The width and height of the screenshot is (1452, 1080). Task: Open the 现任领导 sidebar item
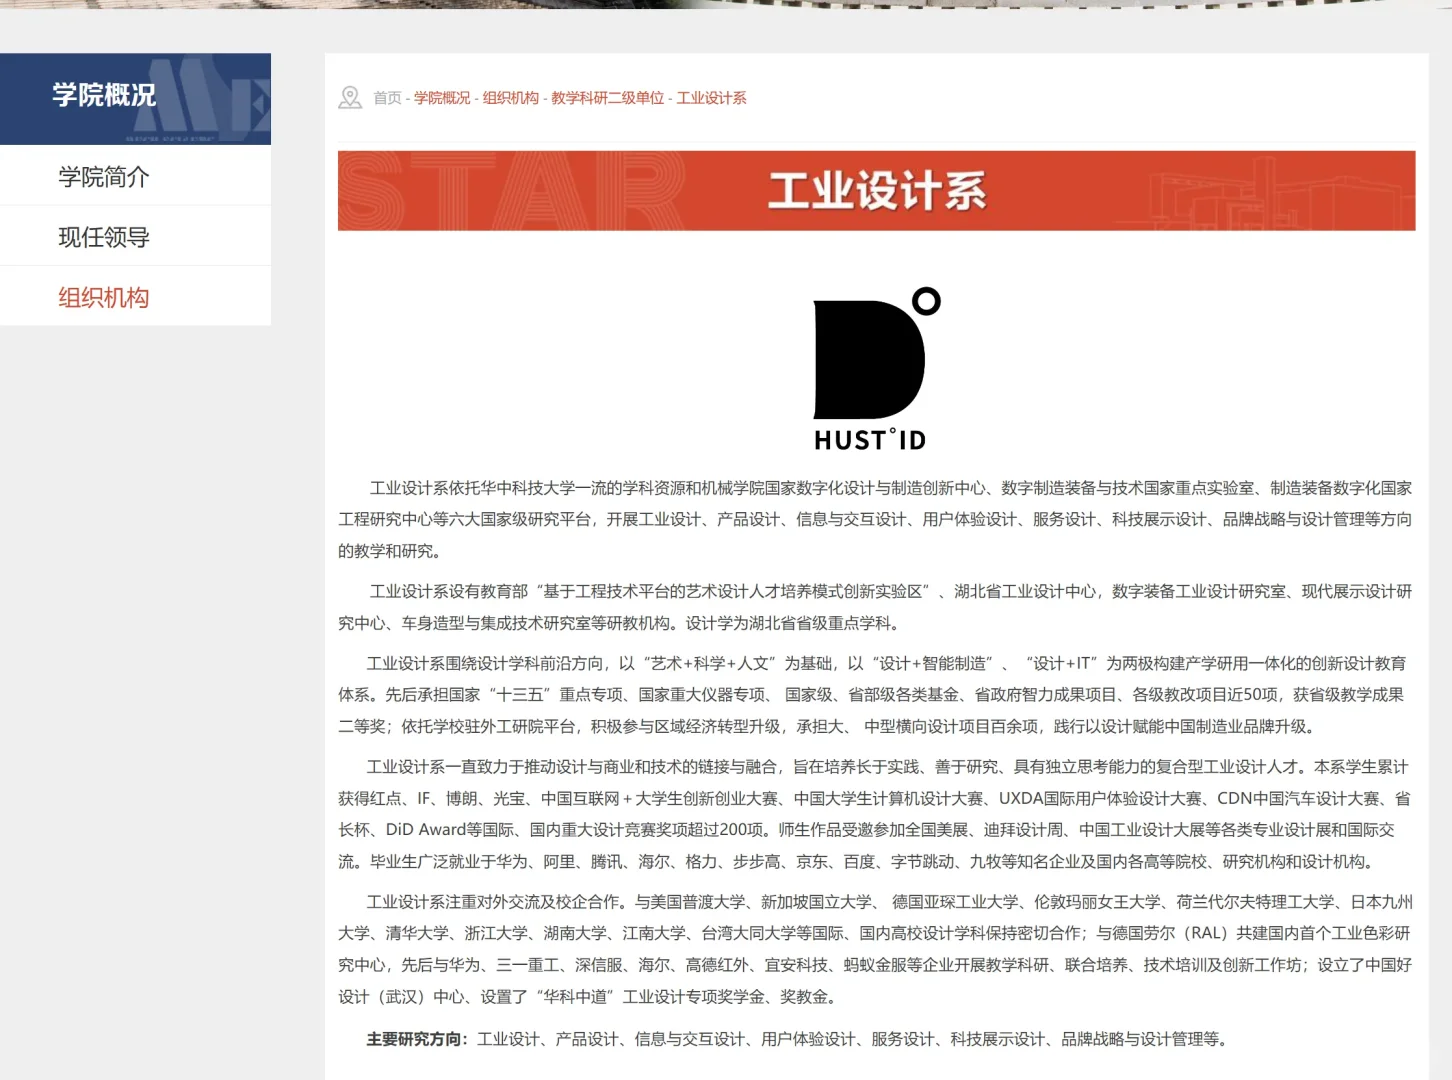pyautogui.click(x=135, y=236)
